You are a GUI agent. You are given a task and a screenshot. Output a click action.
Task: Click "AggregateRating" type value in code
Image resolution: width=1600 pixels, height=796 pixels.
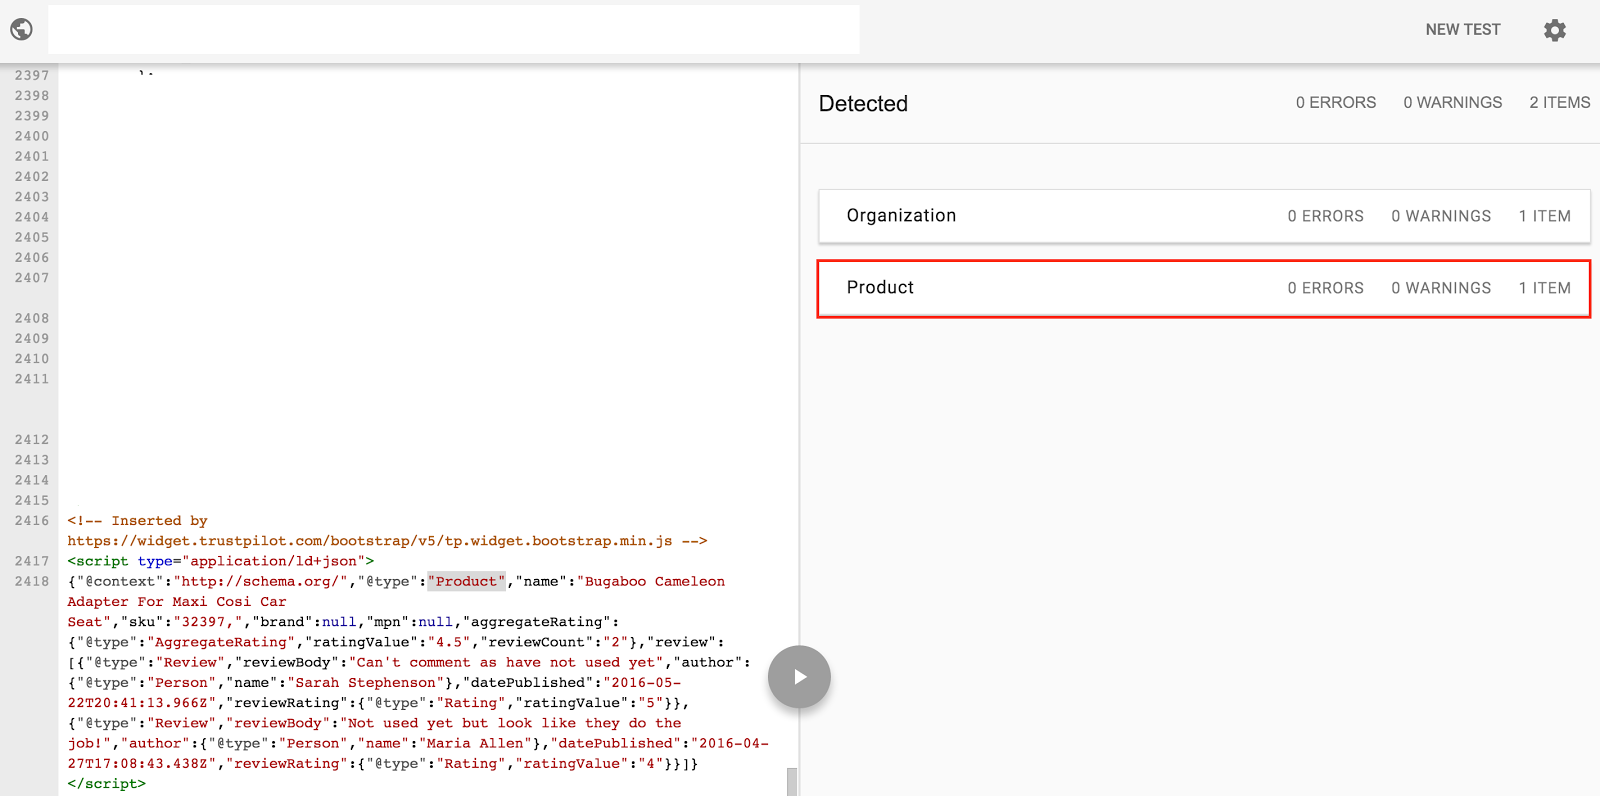click(x=221, y=642)
